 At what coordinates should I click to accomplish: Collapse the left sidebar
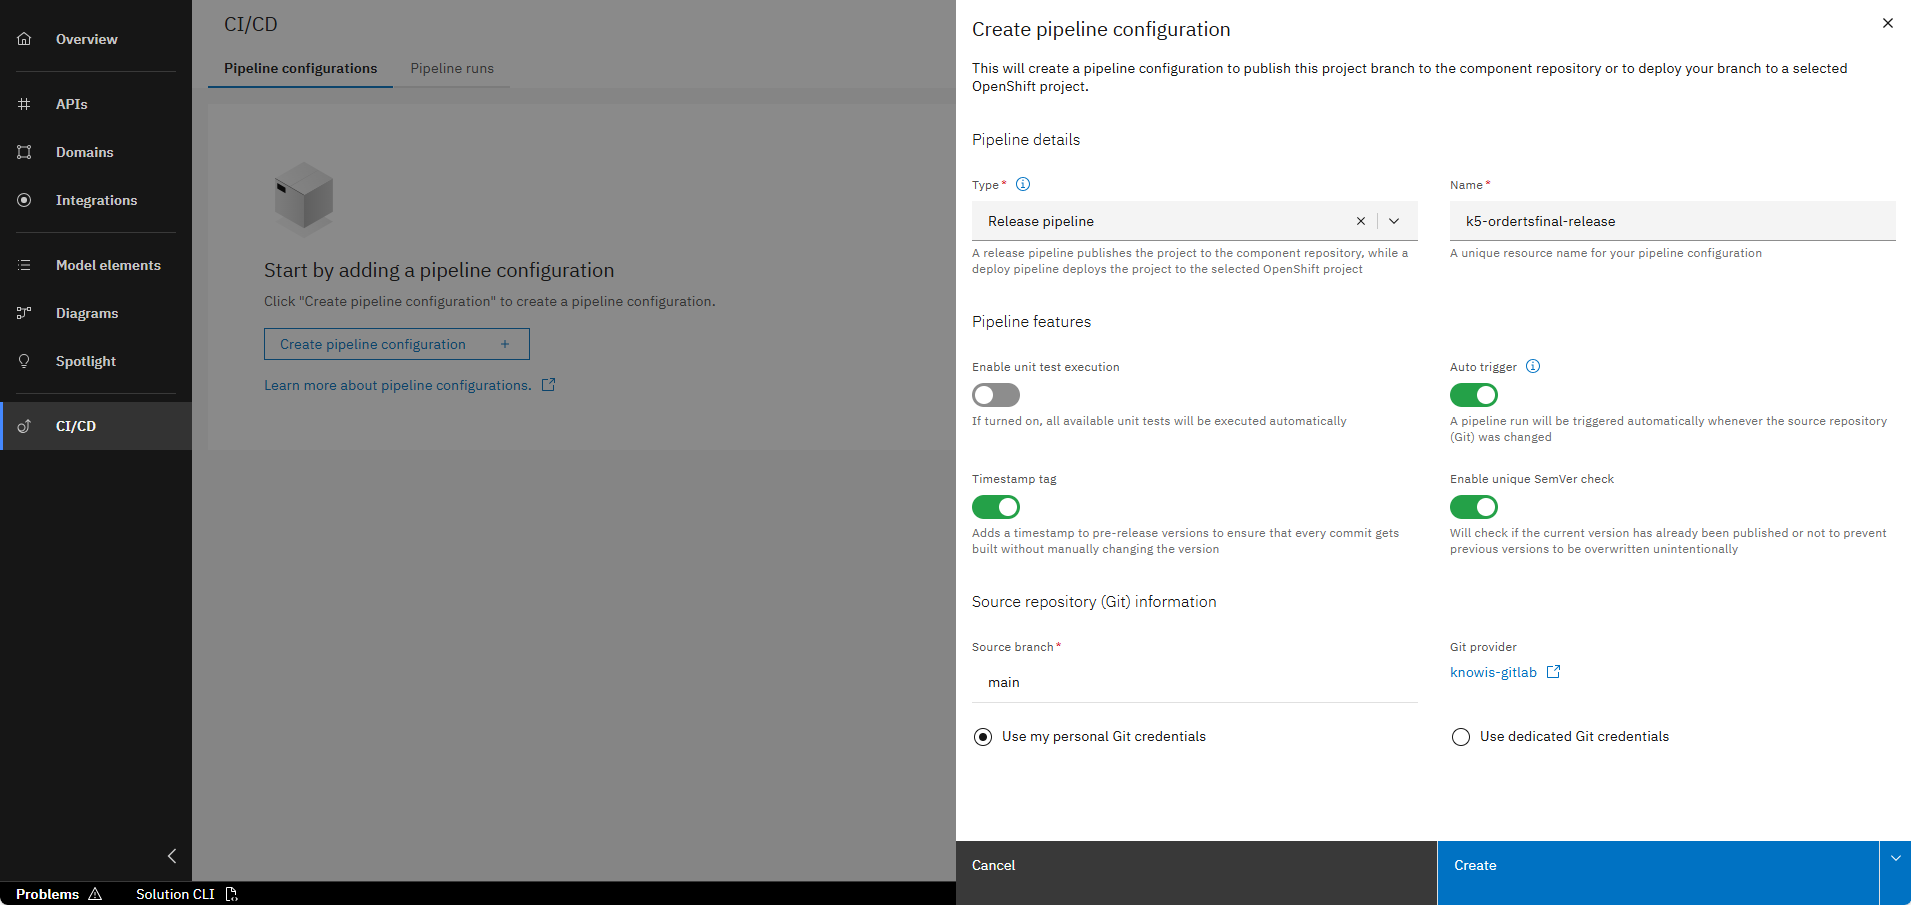(171, 856)
